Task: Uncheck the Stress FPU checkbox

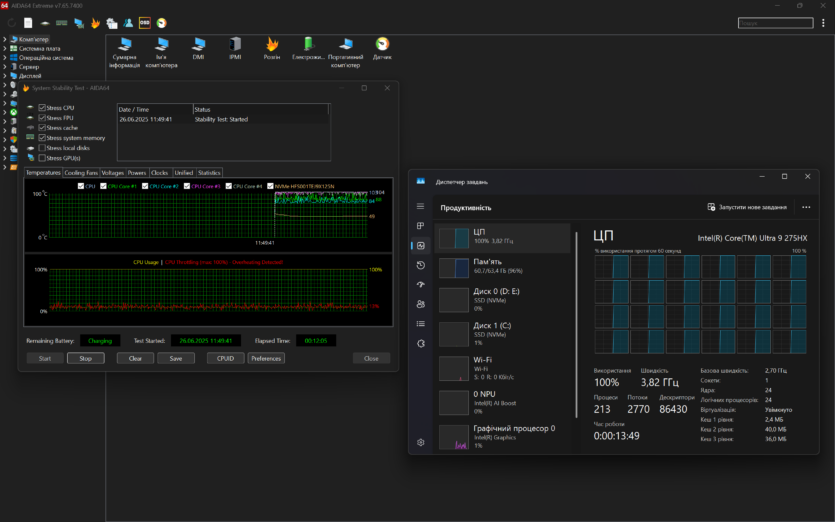Action: tap(42, 118)
